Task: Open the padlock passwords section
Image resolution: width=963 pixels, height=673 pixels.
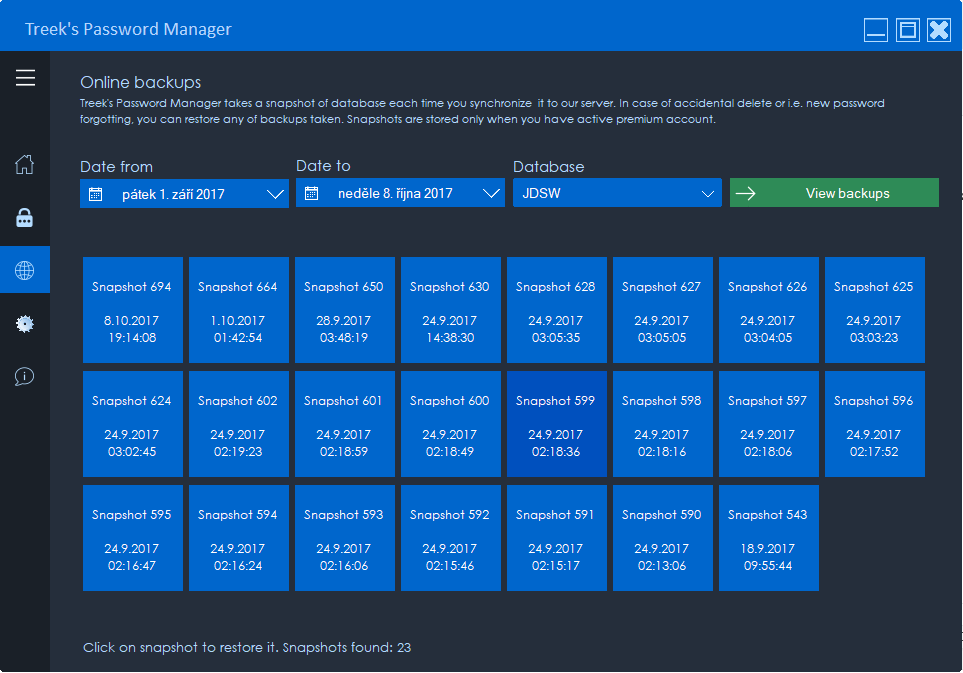Action: point(25,218)
